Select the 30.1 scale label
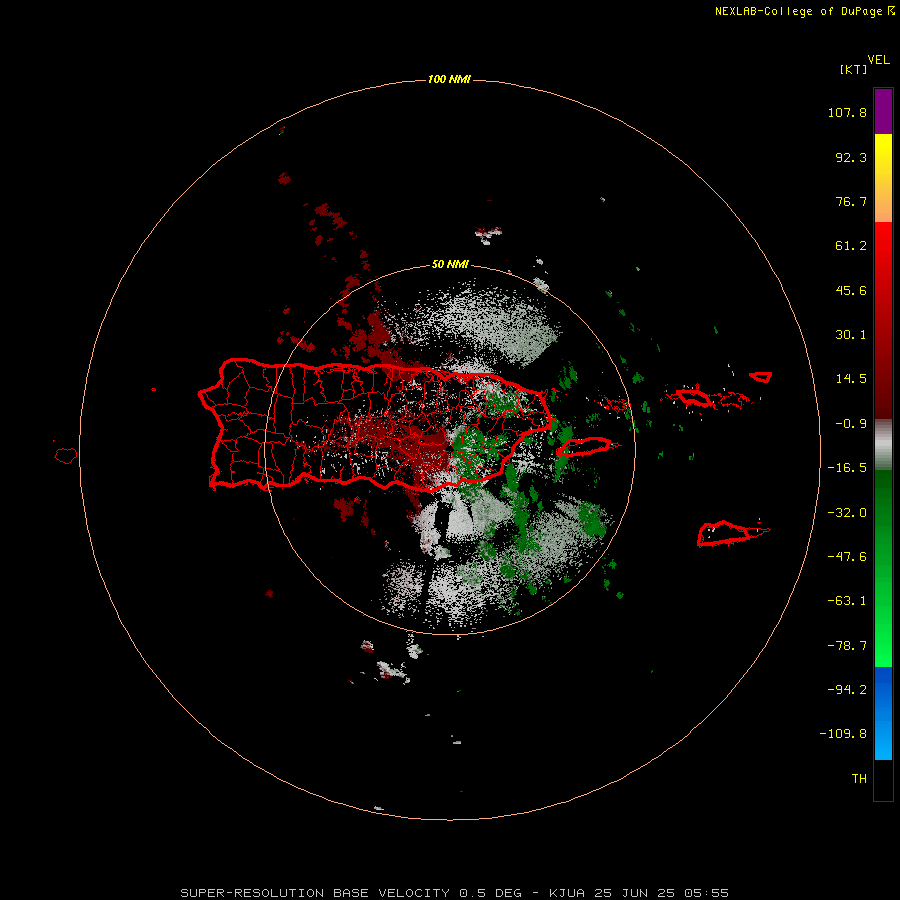The width and height of the screenshot is (900, 900). tap(851, 335)
